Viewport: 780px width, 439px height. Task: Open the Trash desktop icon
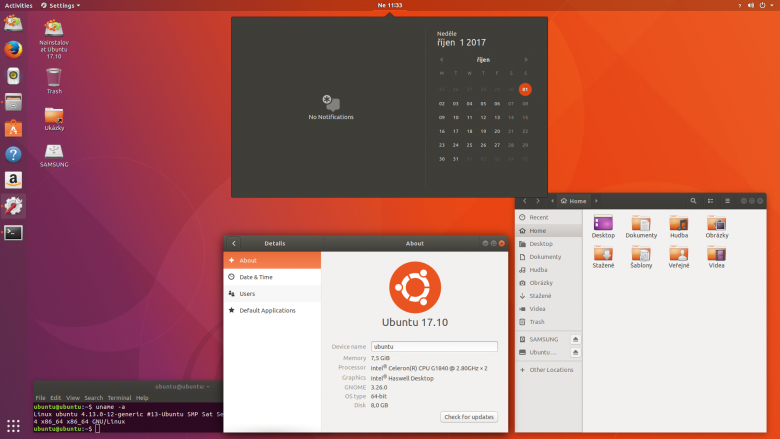pos(54,82)
